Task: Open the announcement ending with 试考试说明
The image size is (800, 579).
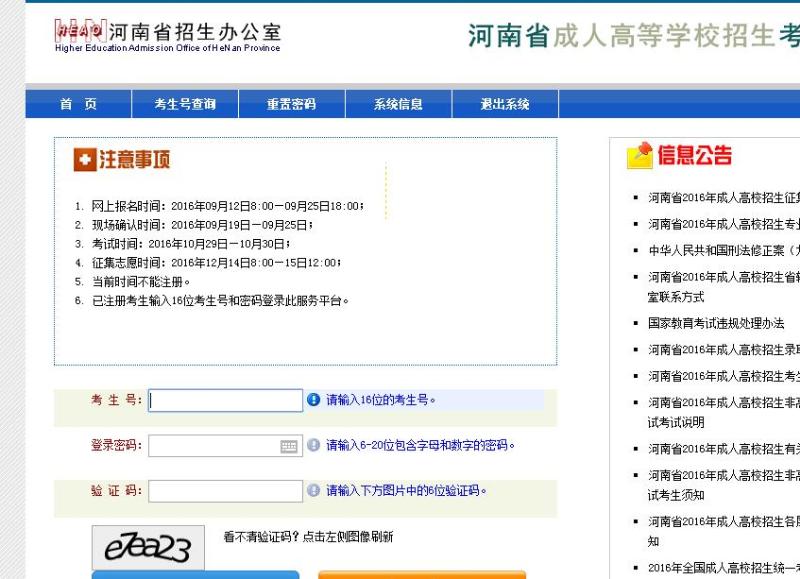Action: 724,412
